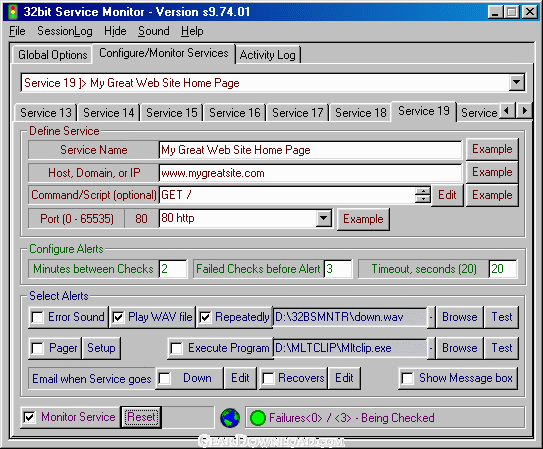Enable the Error Sound checkbox
The width and height of the screenshot is (543, 449).
coord(37,317)
